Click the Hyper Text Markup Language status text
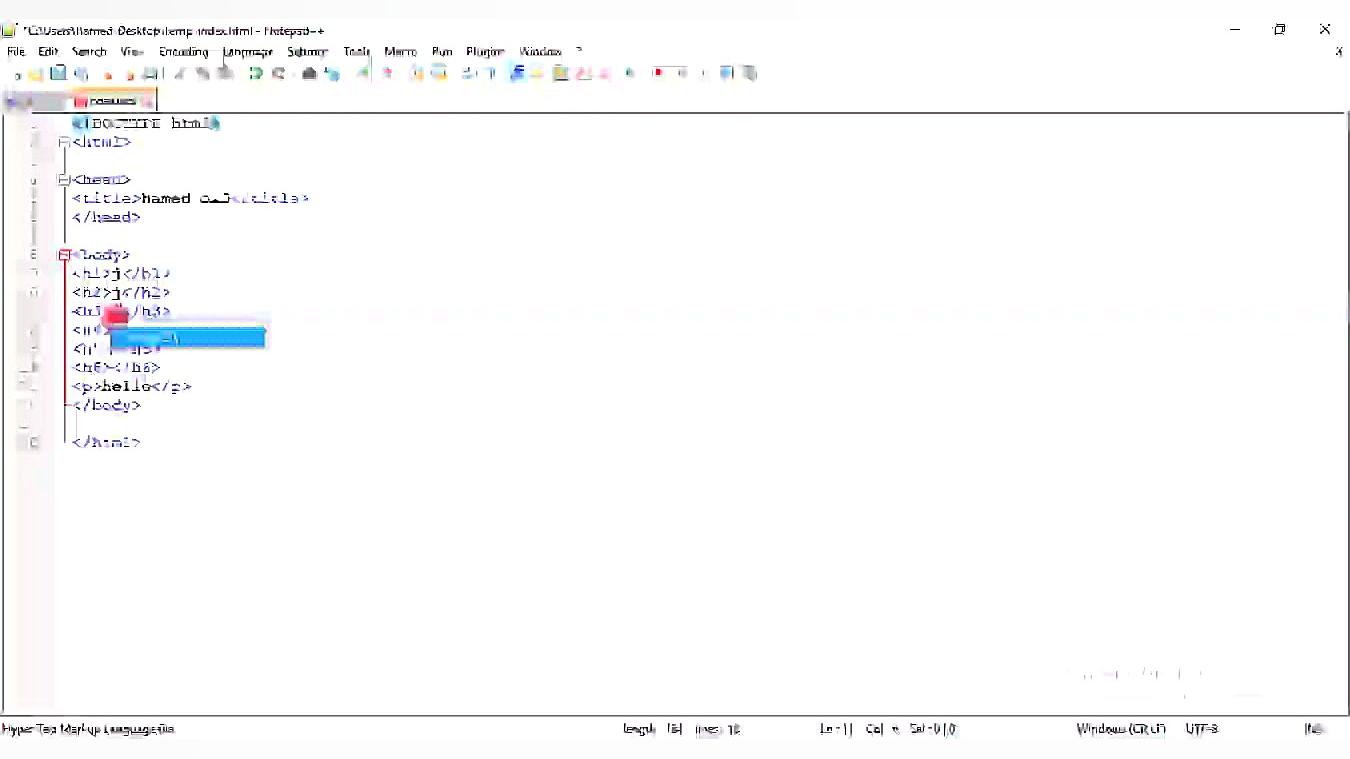The width and height of the screenshot is (1350, 759). click(x=88, y=729)
